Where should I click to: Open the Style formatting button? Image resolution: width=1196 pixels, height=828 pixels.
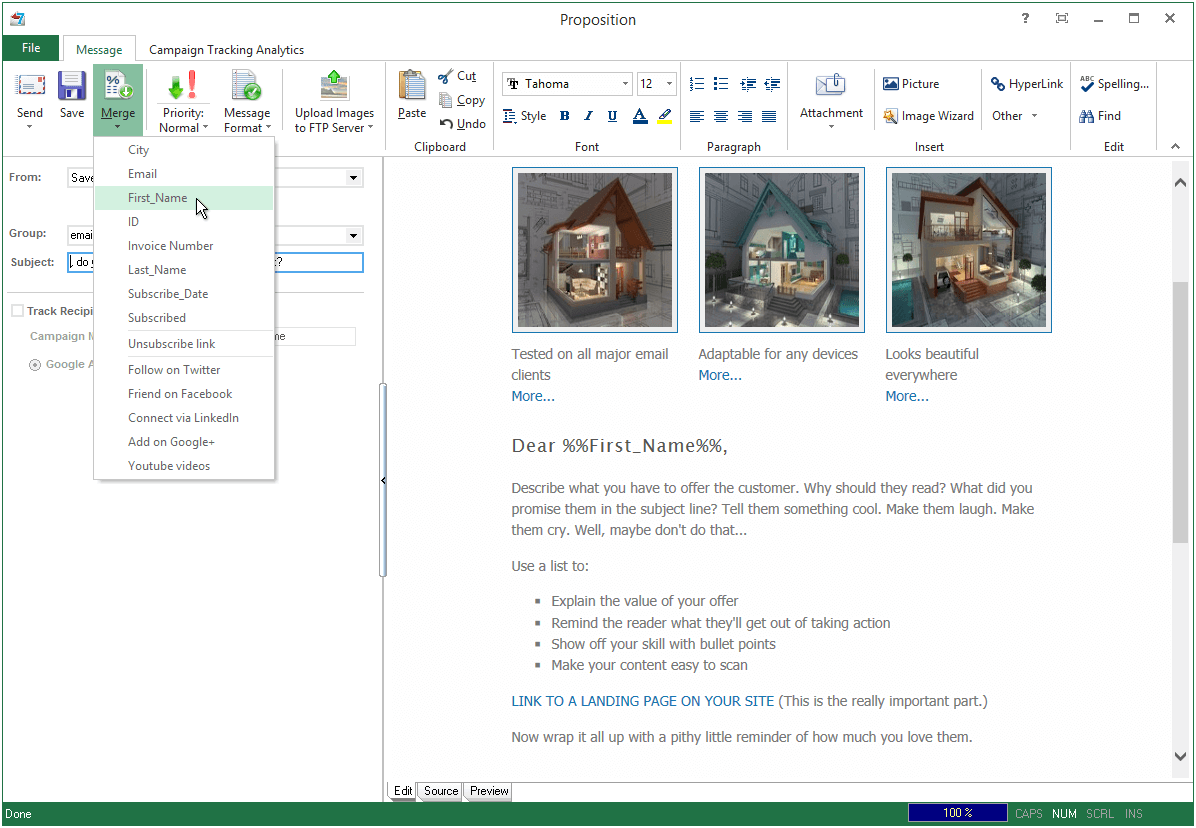(x=525, y=116)
